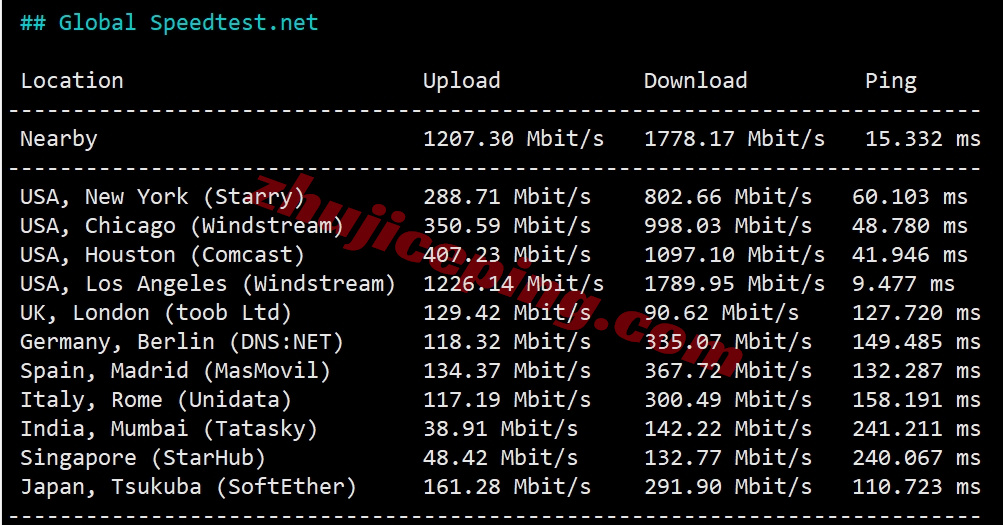
Task: Click Rome ping '158.191 ms'
Action: click(916, 400)
